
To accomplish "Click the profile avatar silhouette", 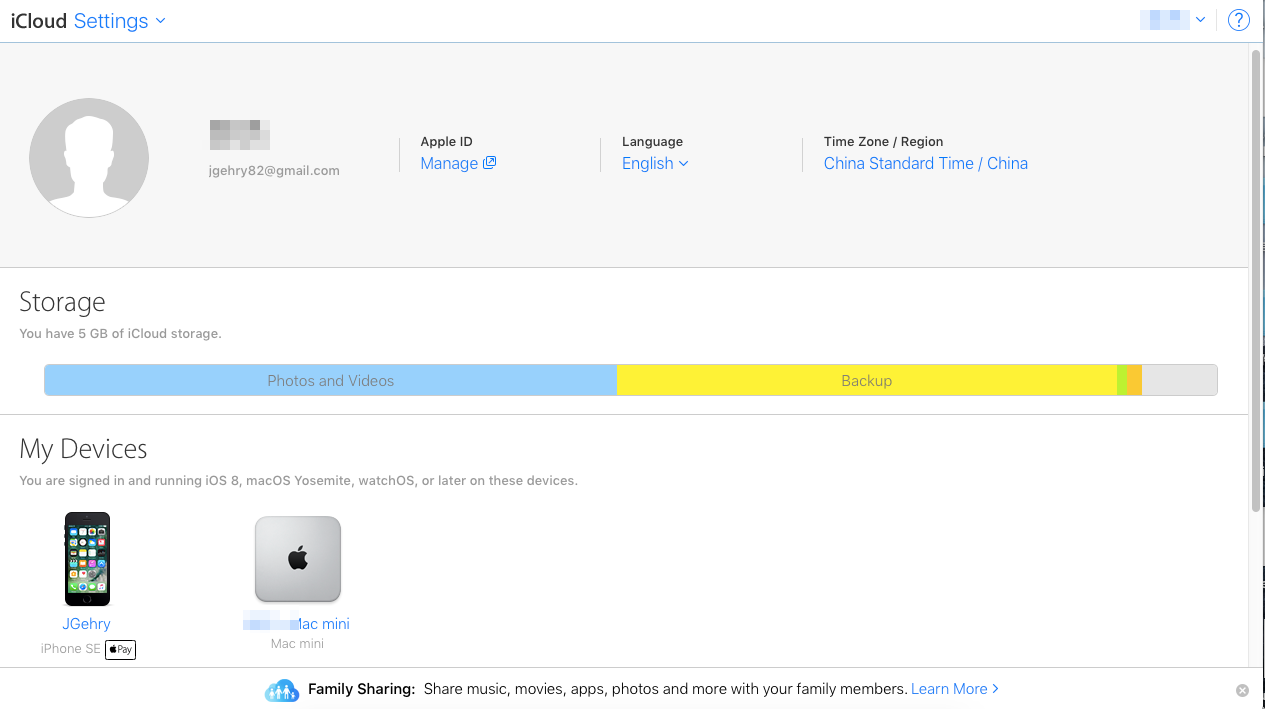I will point(89,158).
